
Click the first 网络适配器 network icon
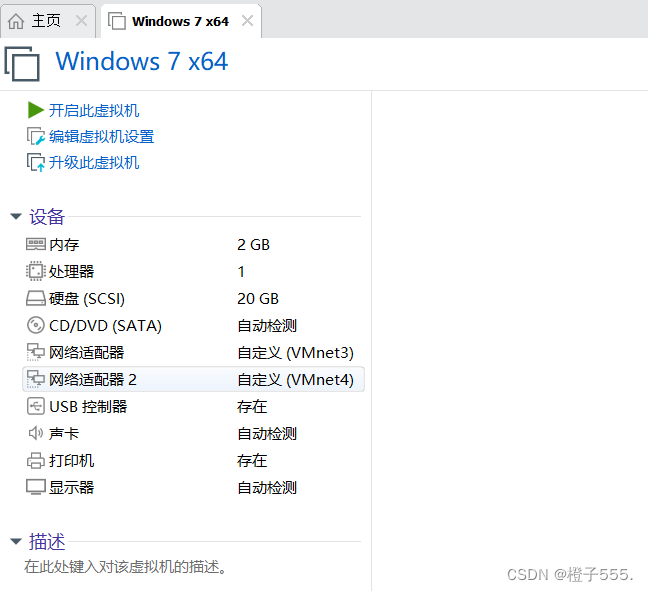point(36,352)
